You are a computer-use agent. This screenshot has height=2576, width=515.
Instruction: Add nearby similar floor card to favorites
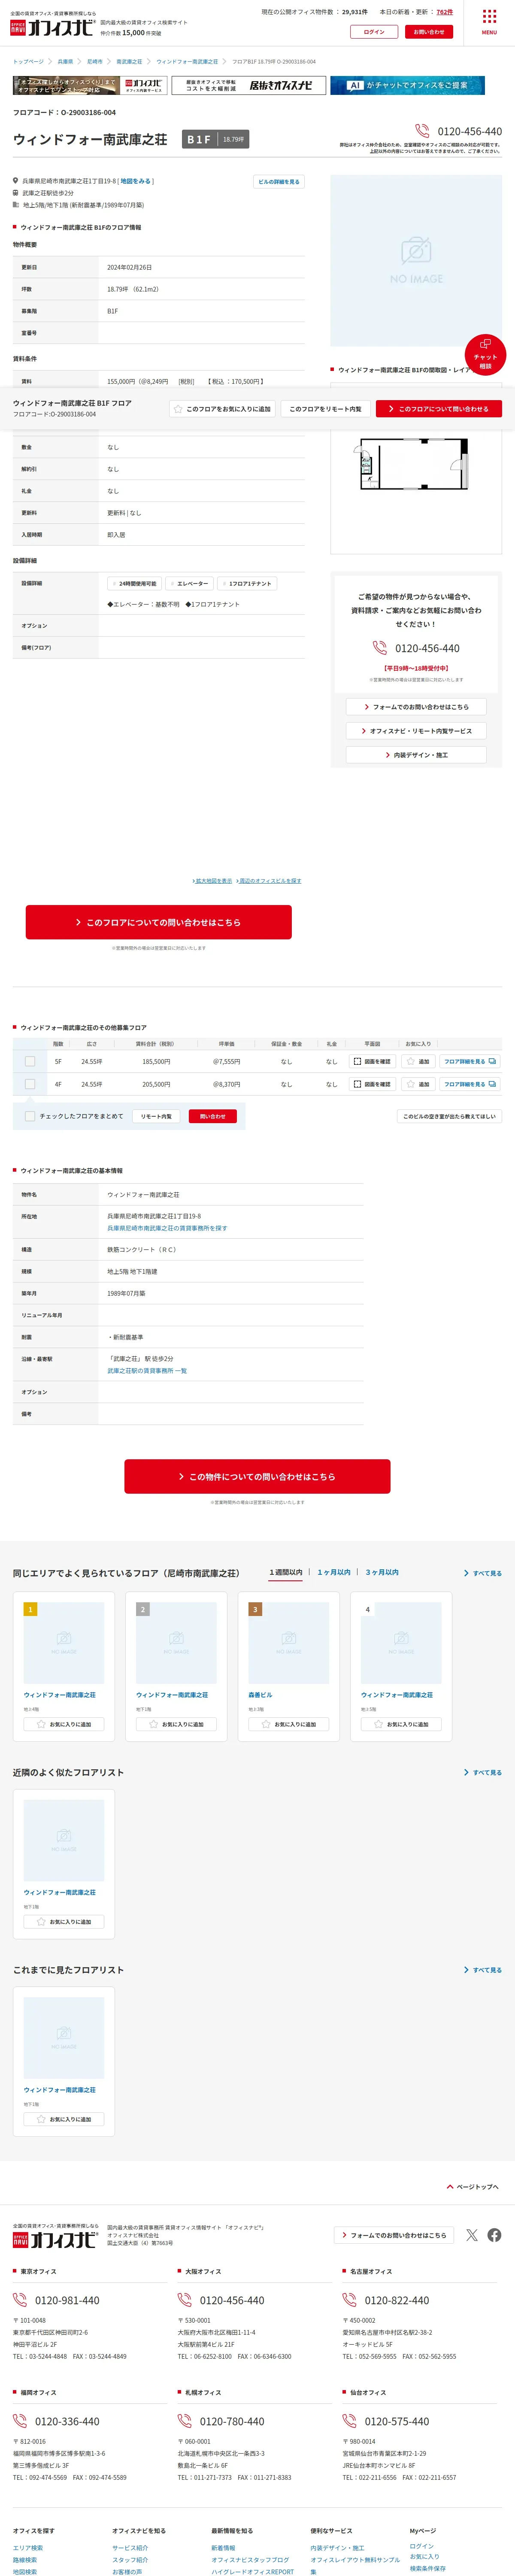64,1921
